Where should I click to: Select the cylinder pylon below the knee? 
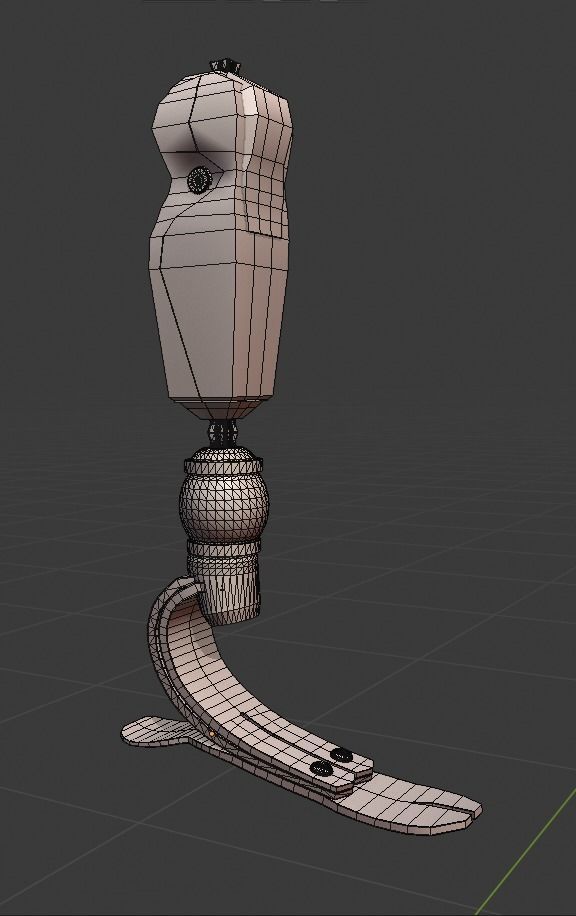tap(223, 581)
